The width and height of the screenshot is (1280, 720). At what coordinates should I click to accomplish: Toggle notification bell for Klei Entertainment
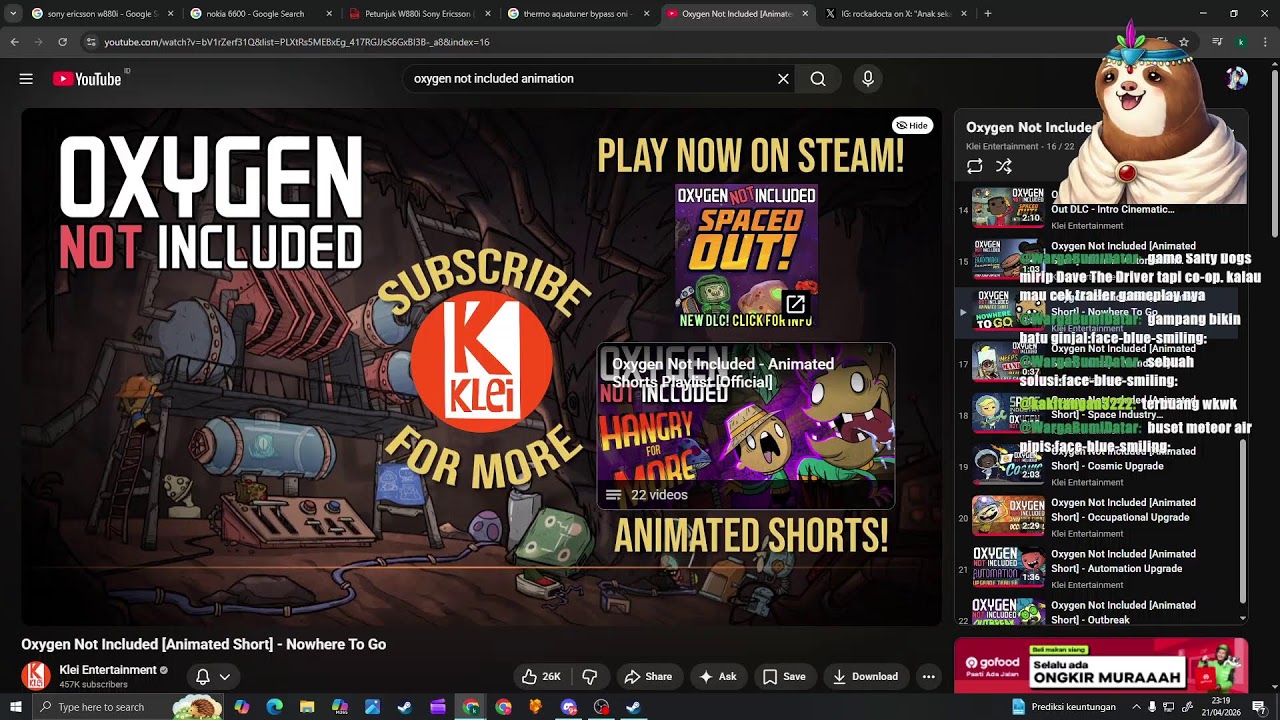(x=203, y=677)
